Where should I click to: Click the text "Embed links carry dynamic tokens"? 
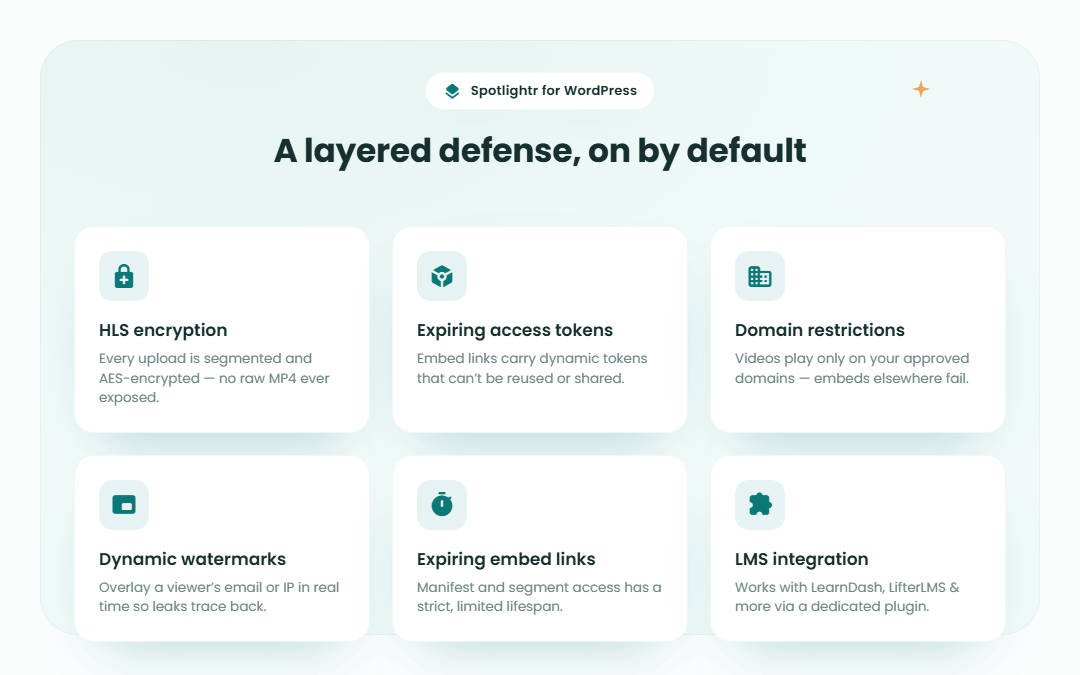point(532,358)
